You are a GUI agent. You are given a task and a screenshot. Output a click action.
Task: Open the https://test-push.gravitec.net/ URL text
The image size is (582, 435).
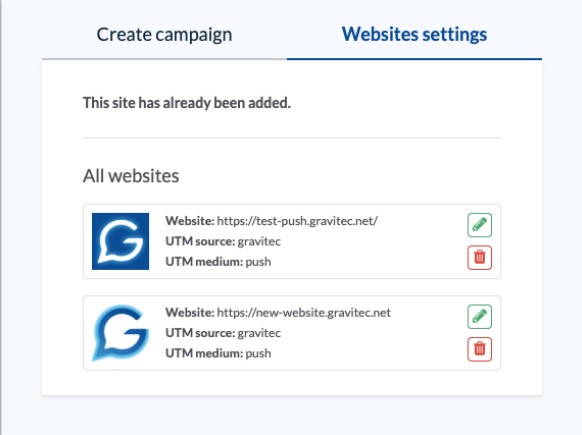pyautogui.click(x=297, y=221)
